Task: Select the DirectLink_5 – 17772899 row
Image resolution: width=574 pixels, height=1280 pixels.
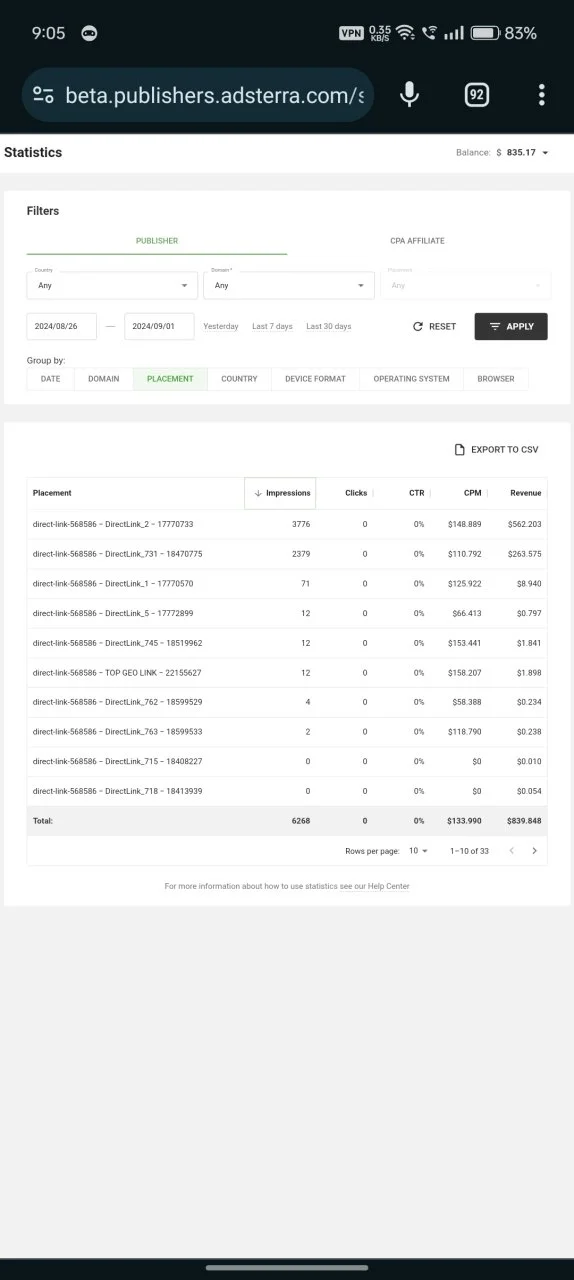Action: [287, 613]
